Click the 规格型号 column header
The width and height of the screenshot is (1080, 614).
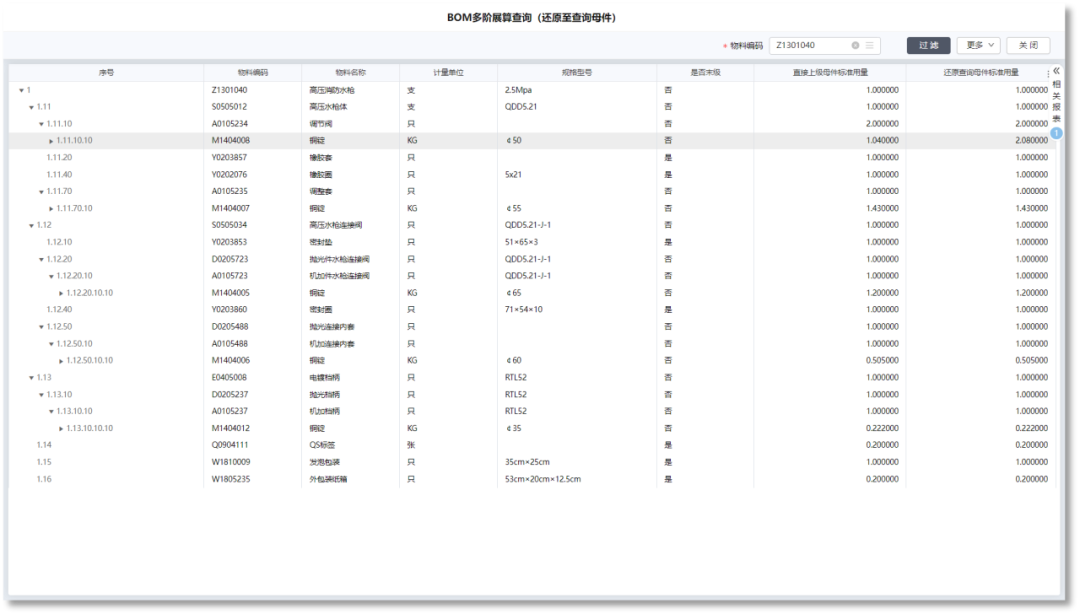pos(577,72)
